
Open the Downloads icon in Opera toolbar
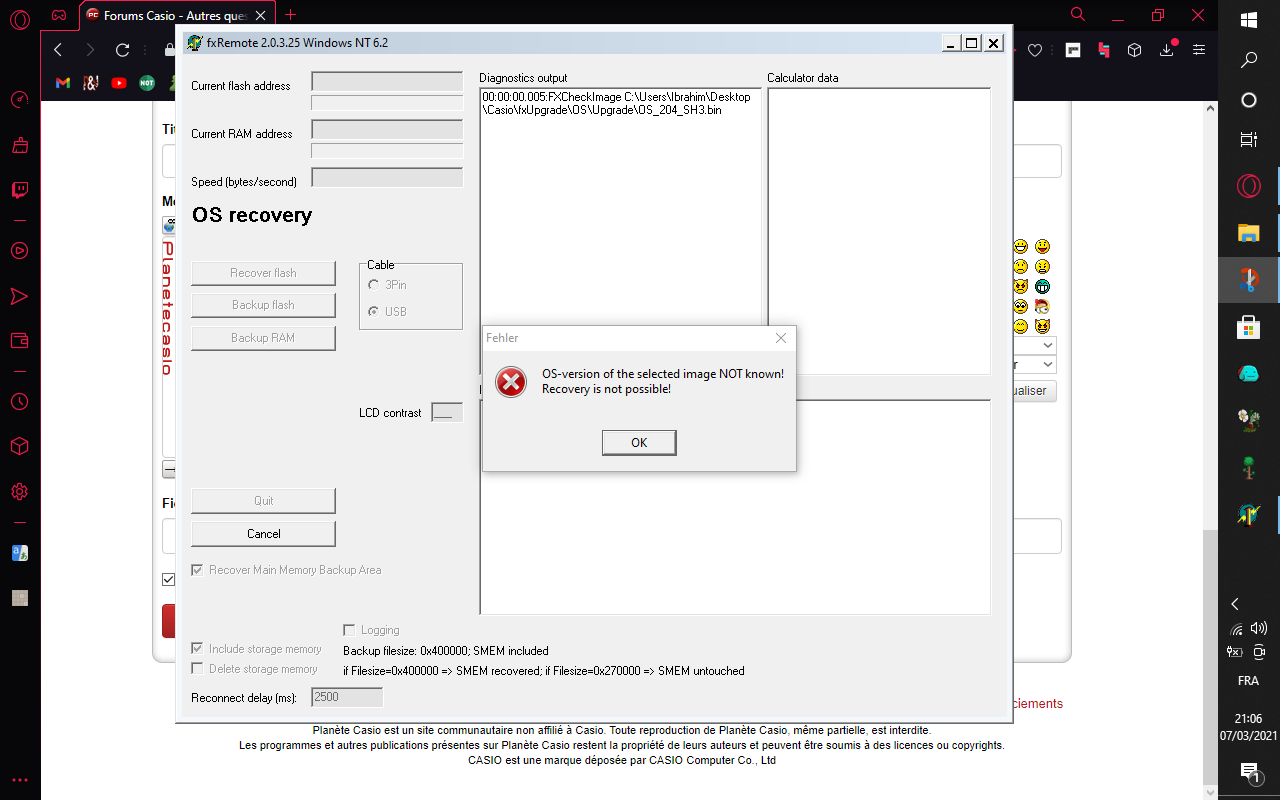(1168, 50)
